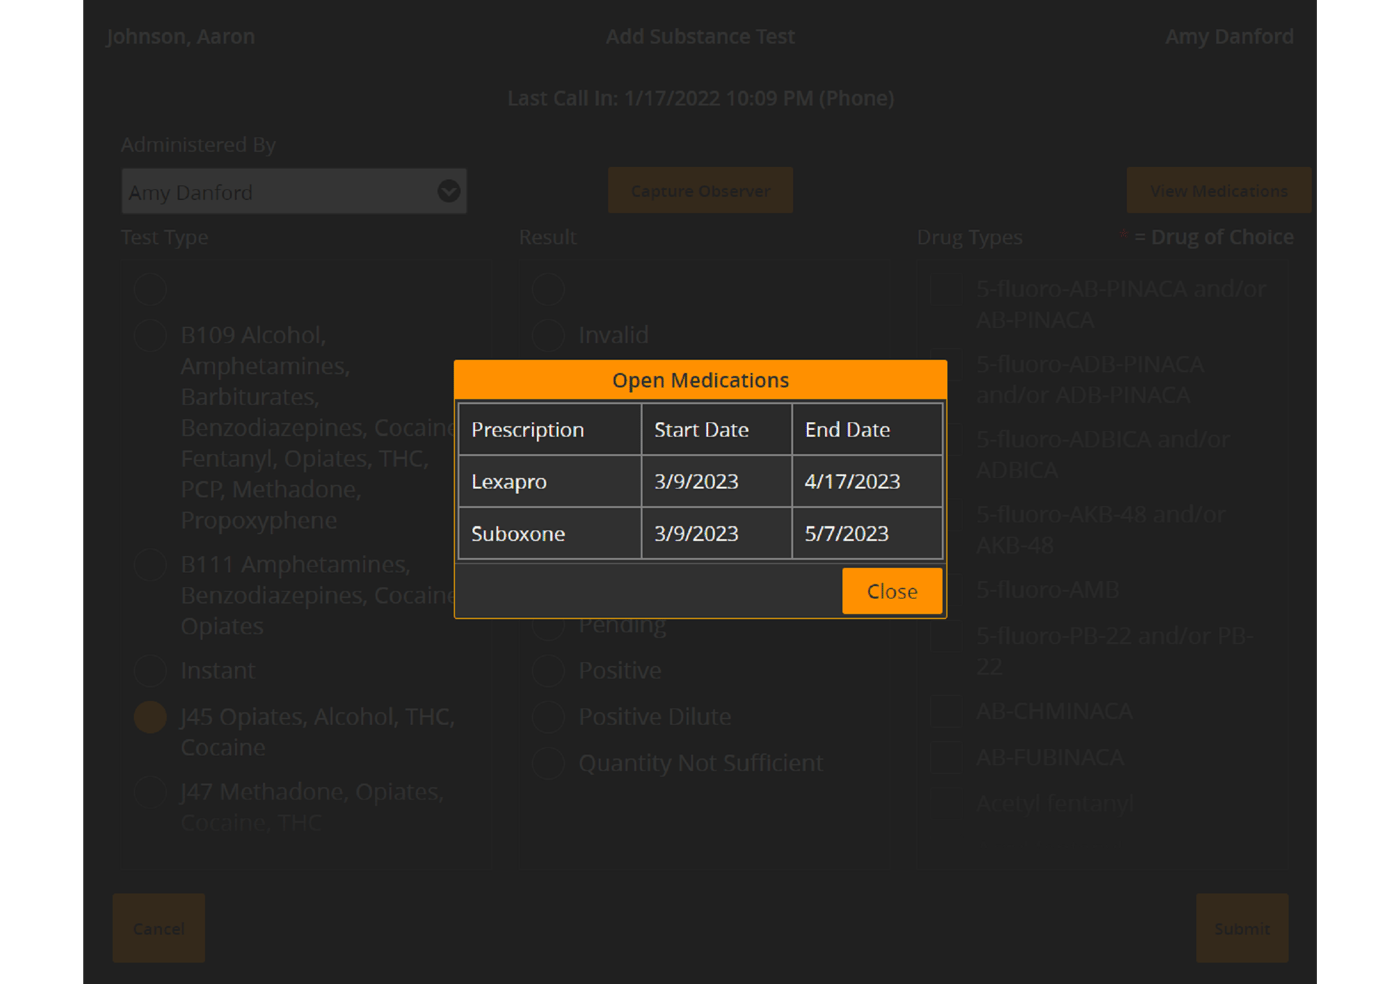This screenshot has height=984, width=1400.
Task: Click the Amy Danford user name header
Action: point(1229,37)
